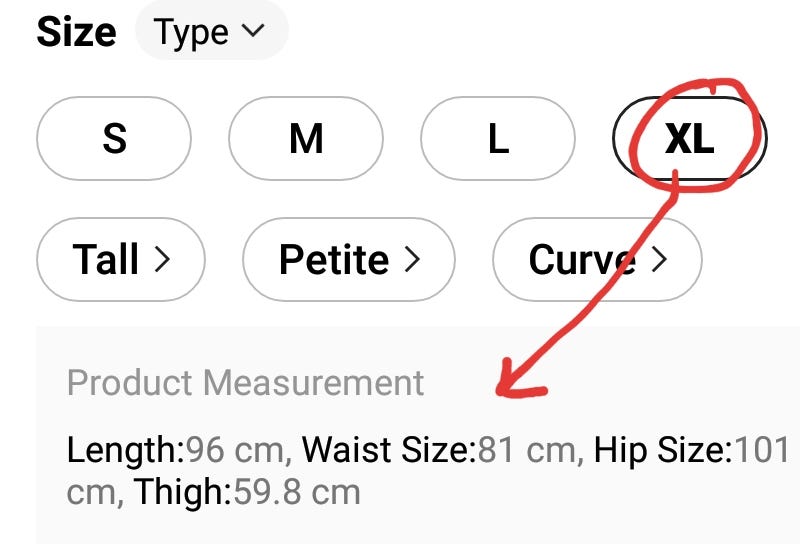800x550 pixels.
Task: Choose the M size option
Action: tap(306, 139)
